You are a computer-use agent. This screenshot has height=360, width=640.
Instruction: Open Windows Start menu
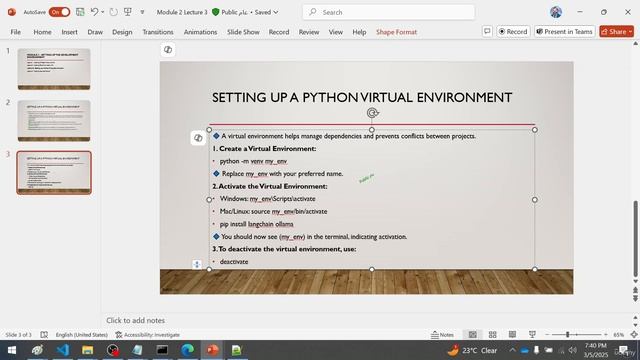pos(12,350)
